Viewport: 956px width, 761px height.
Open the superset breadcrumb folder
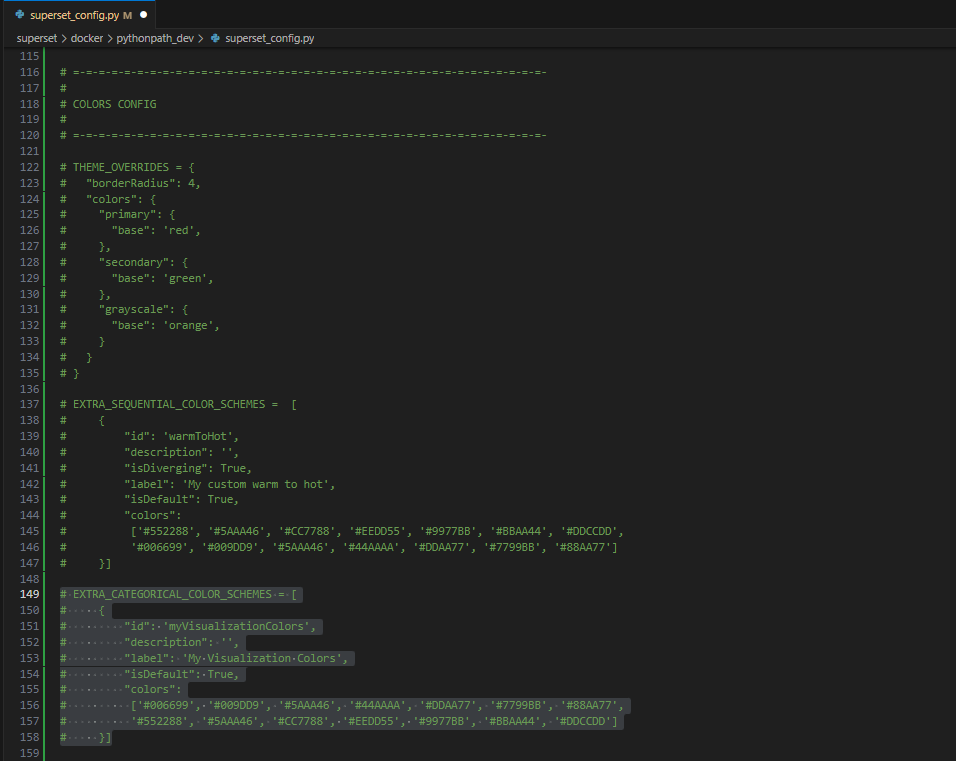tap(37, 38)
